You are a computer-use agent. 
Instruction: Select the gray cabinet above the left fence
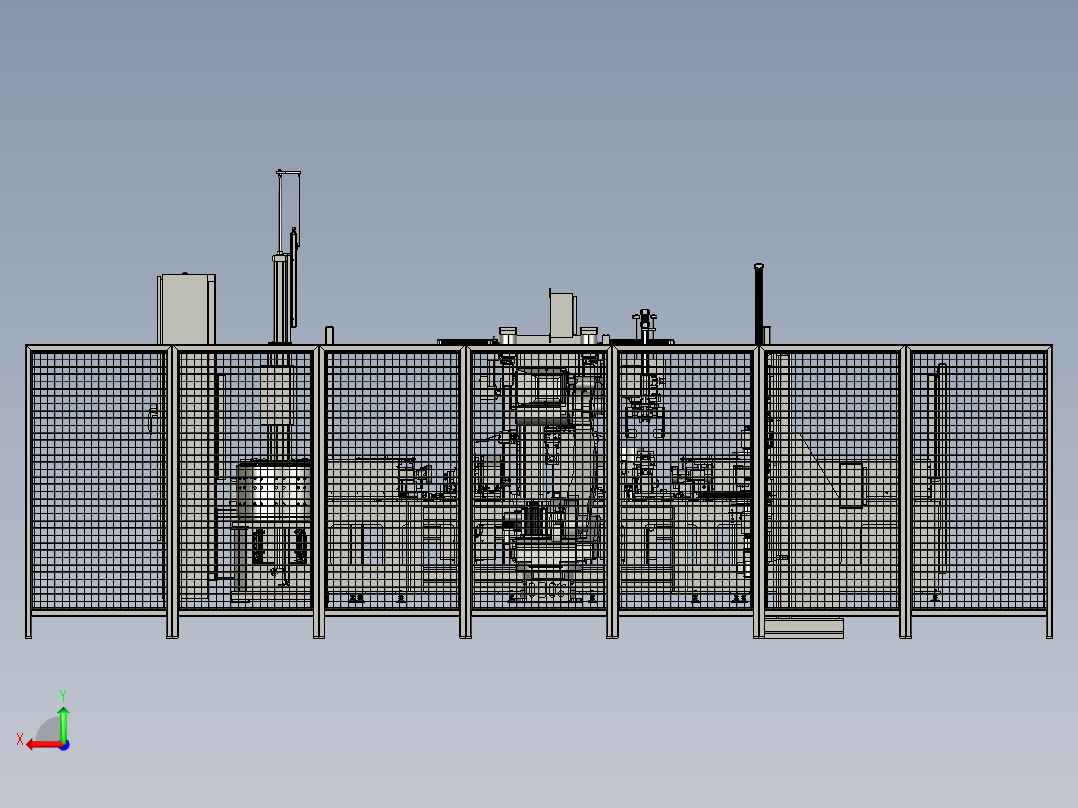(x=186, y=309)
